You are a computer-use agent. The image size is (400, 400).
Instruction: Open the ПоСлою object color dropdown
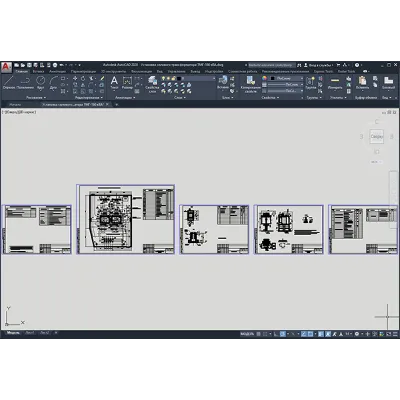click(286, 78)
